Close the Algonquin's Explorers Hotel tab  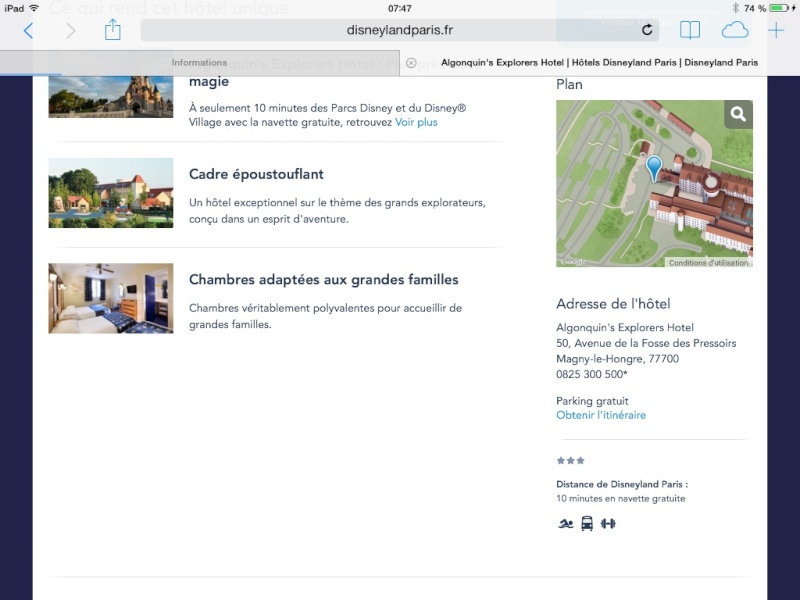[411, 63]
